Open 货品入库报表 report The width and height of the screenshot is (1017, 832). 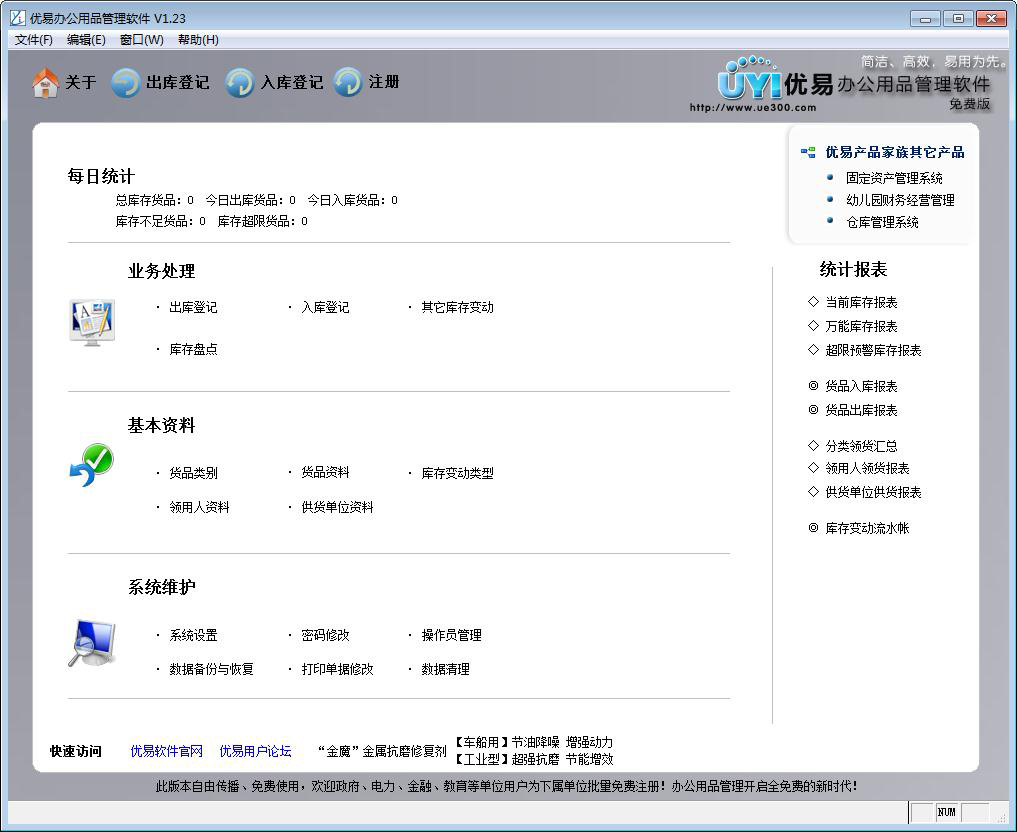coord(861,386)
